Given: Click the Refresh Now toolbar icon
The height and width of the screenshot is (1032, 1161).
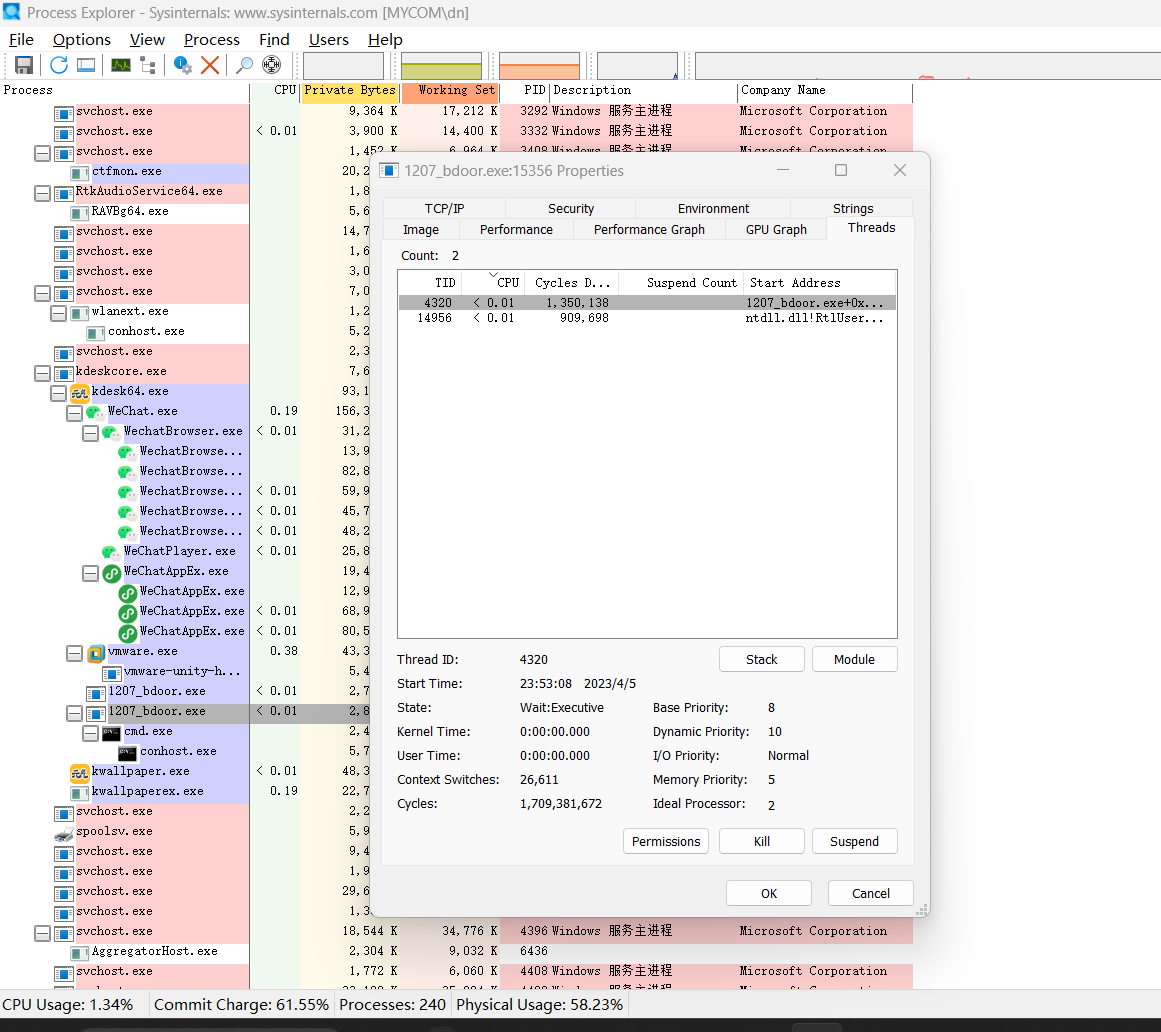Looking at the screenshot, I should coord(59,65).
